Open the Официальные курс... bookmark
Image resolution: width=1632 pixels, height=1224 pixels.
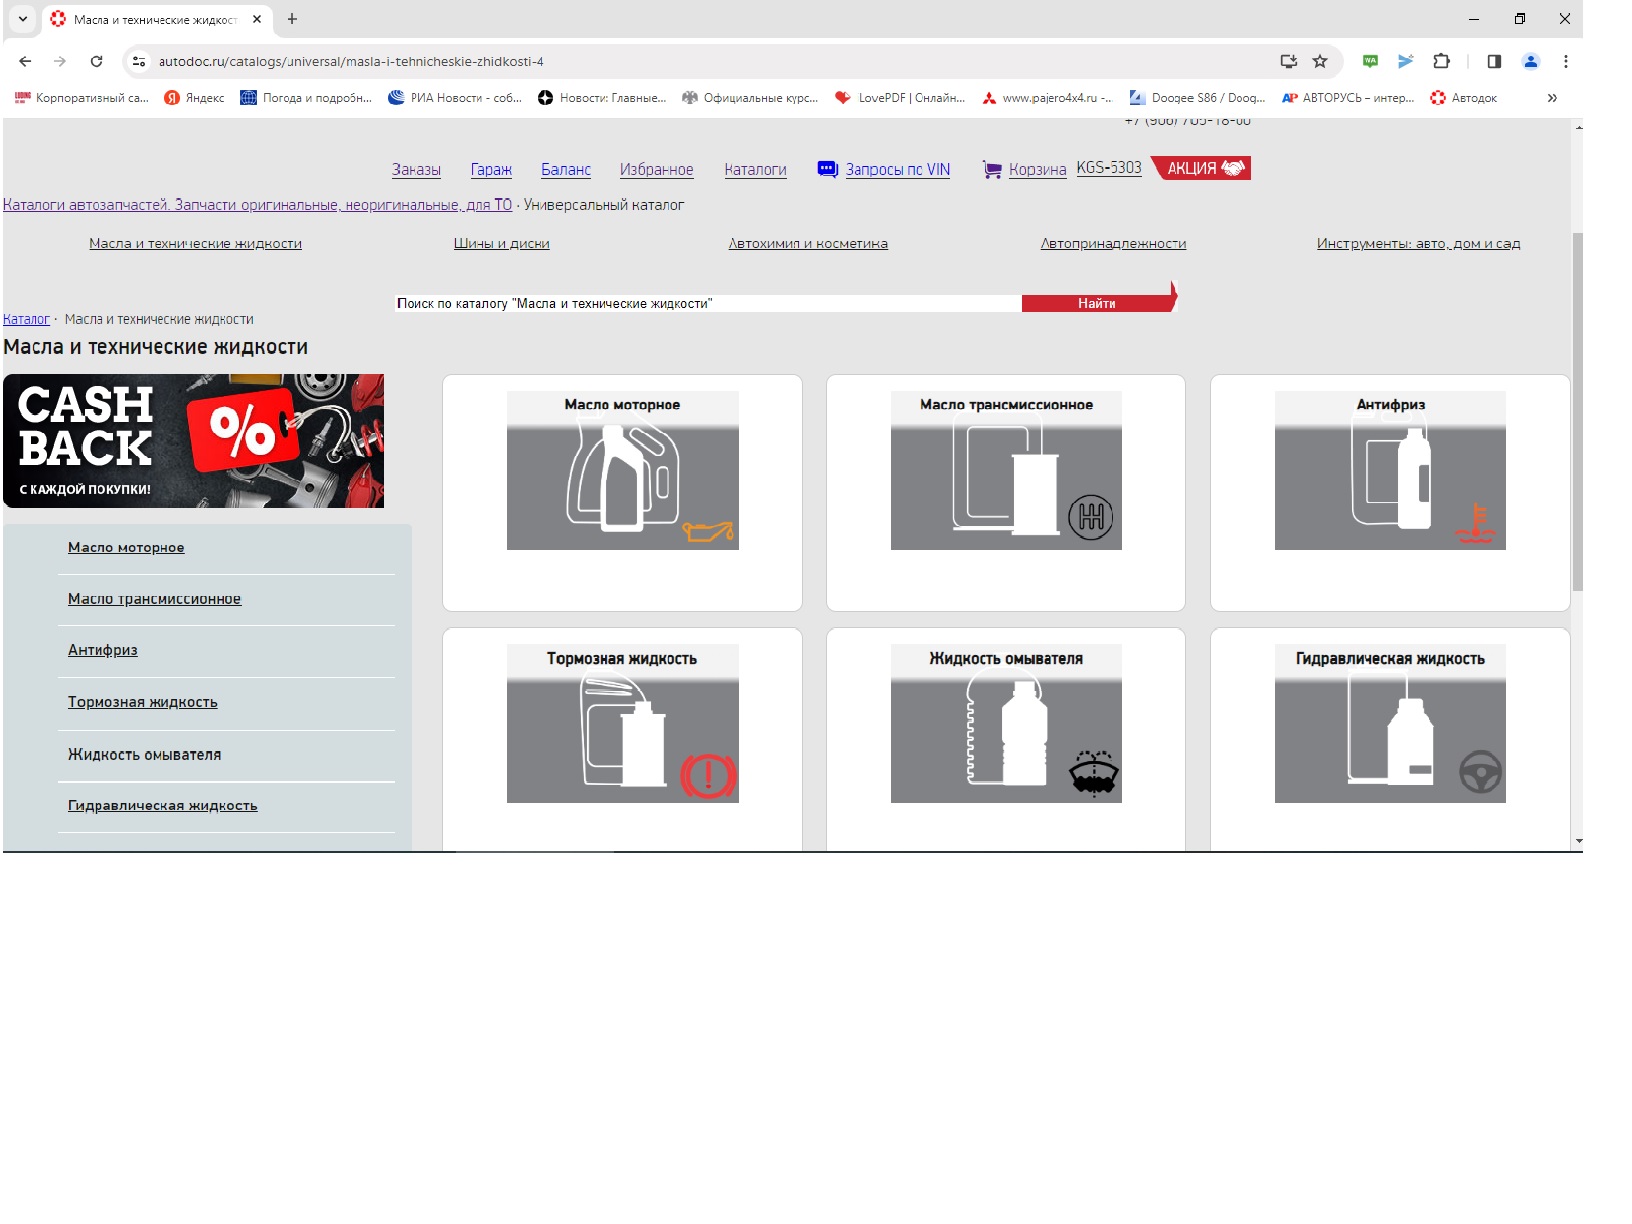click(x=750, y=98)
